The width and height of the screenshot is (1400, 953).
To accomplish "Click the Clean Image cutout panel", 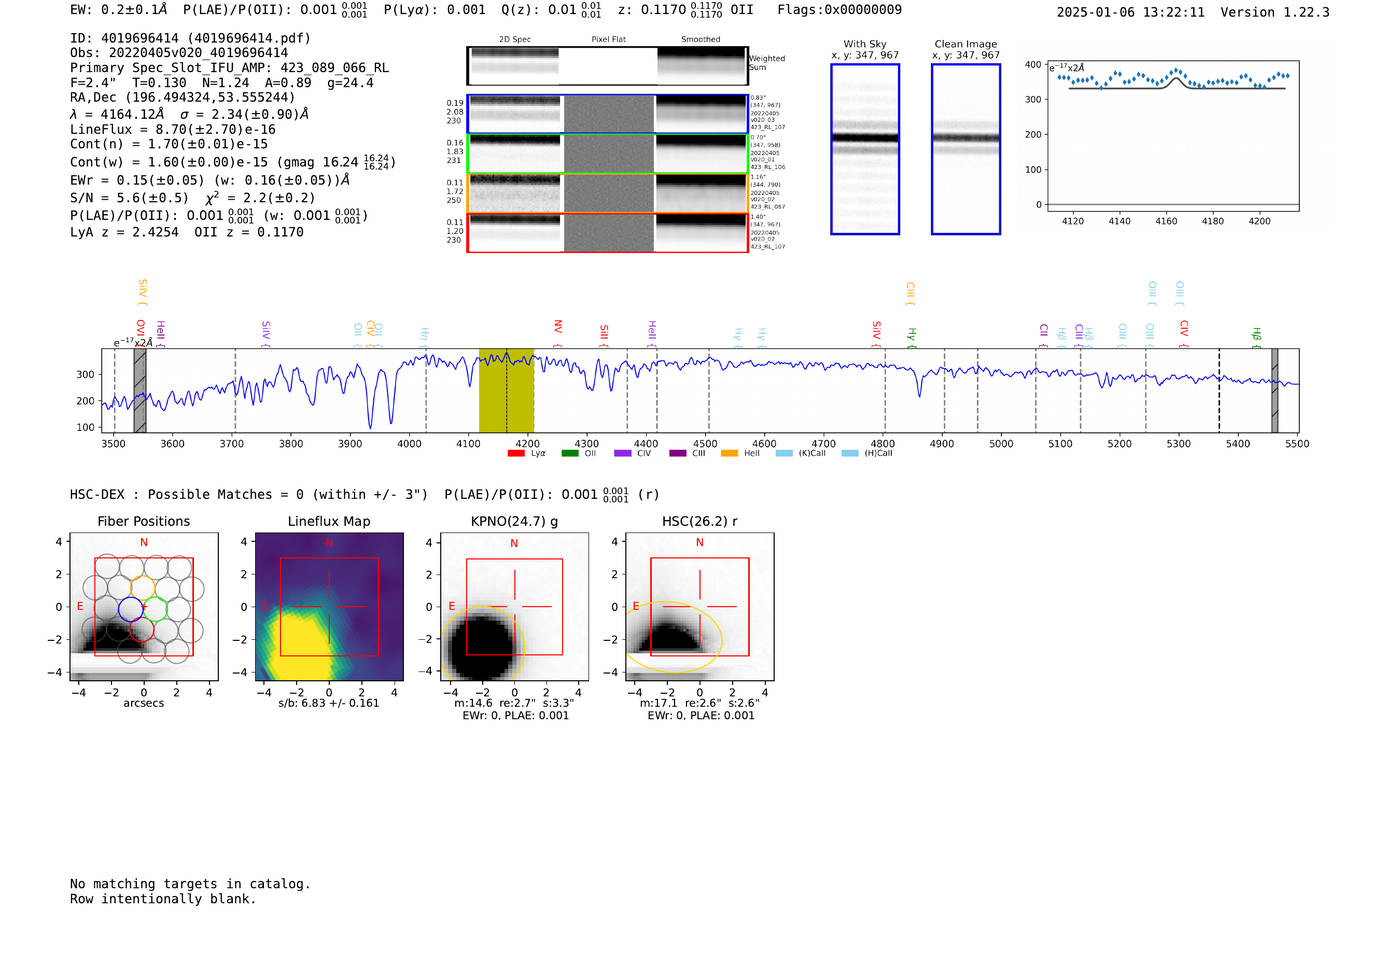I will (966, 149).
